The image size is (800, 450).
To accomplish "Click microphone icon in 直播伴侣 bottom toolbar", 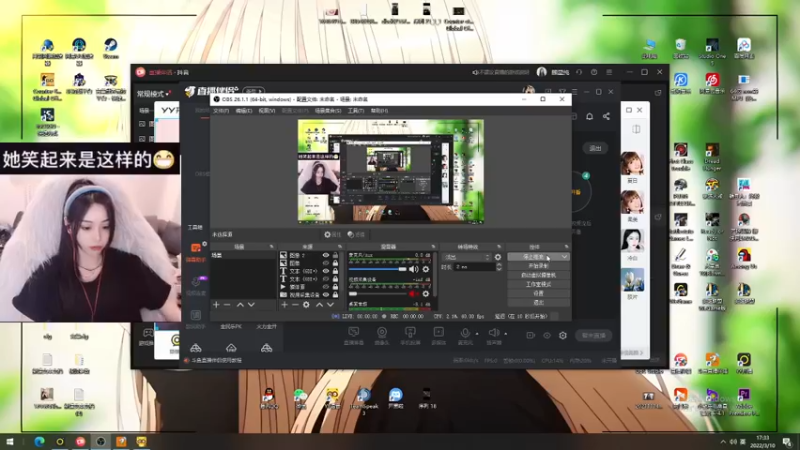I will (465, 333).
